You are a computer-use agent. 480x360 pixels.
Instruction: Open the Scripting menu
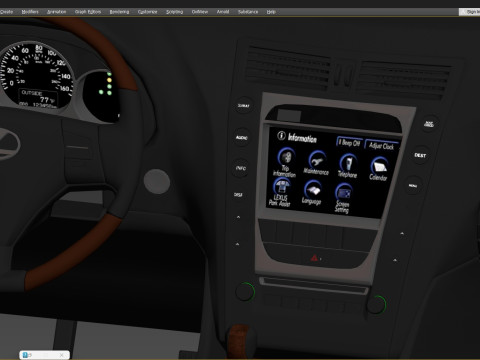click(175, 12)
